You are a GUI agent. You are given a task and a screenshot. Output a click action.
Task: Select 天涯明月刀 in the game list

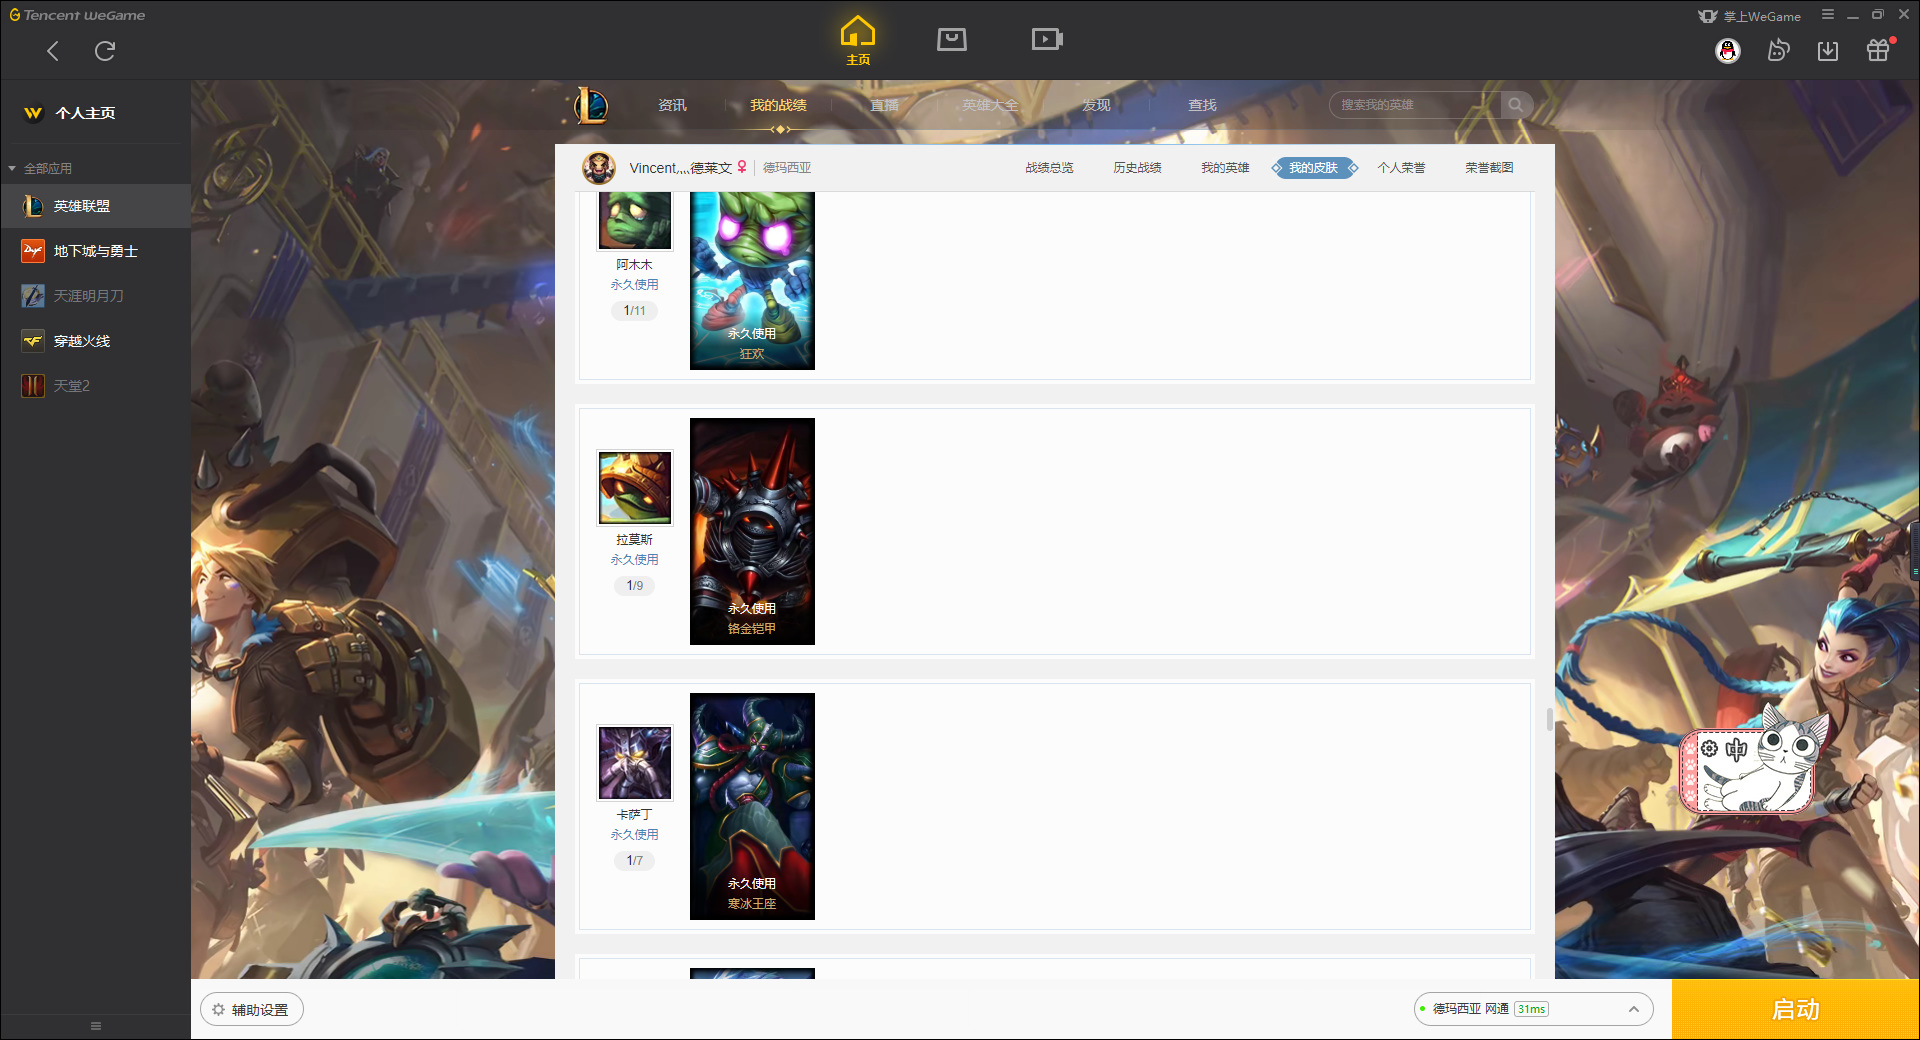pos(95,296)
